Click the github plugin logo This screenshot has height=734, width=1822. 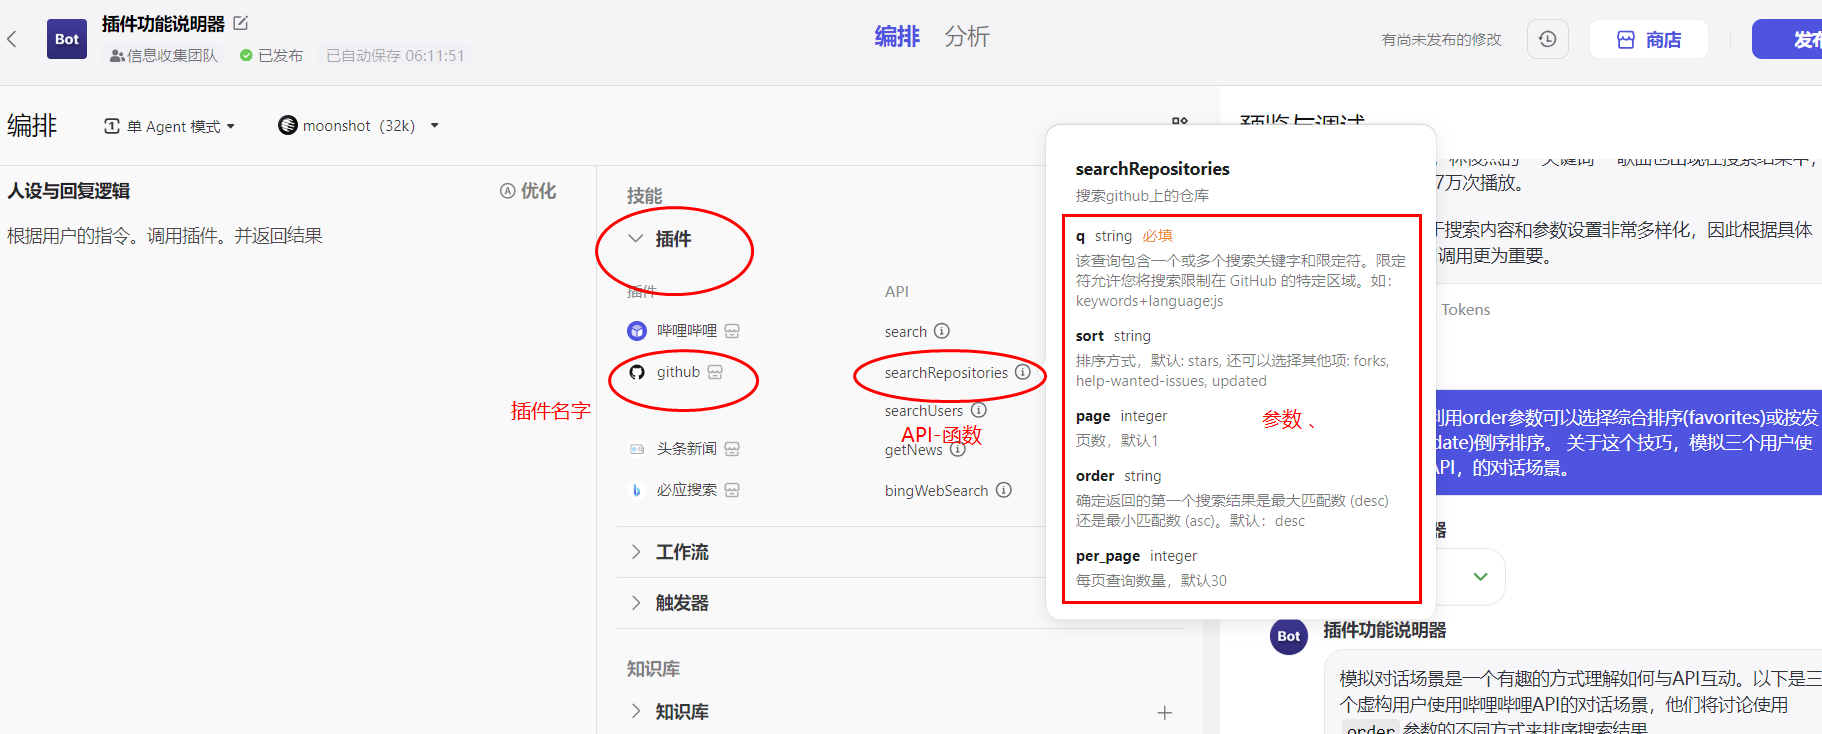tap(637, 372)
